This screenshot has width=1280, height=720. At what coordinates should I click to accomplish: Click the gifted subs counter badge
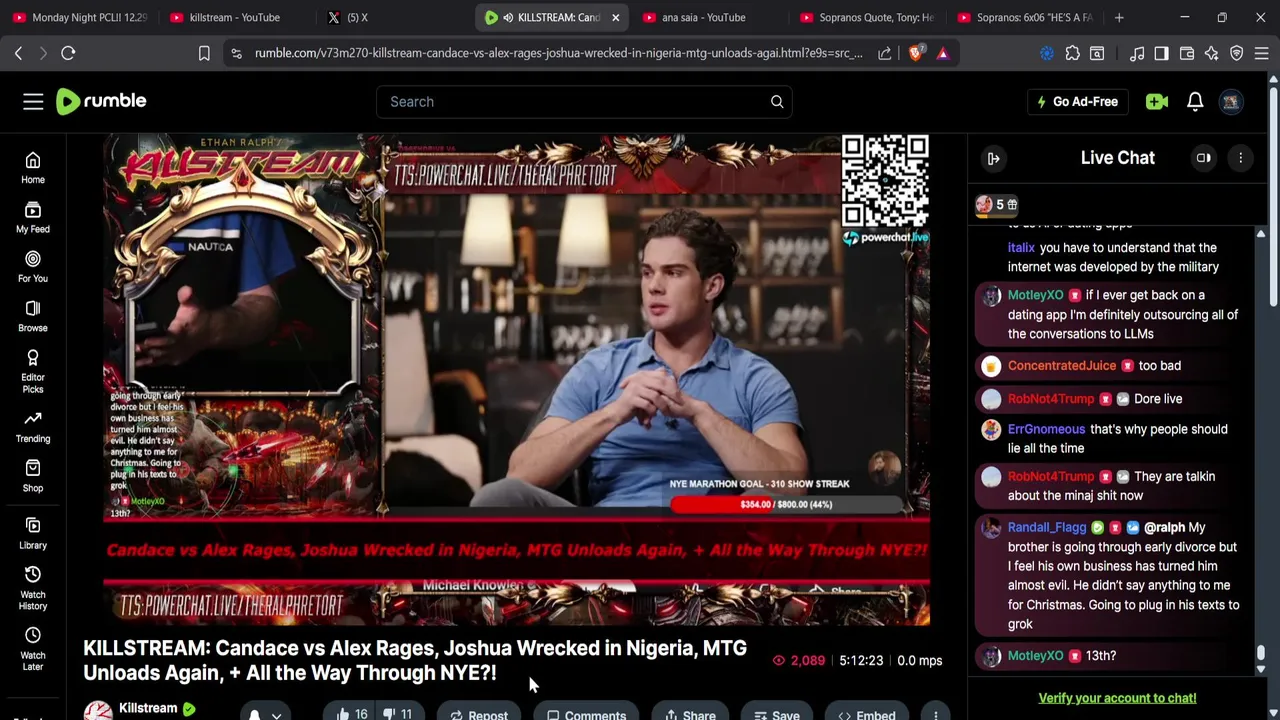click(x=997, y=205)
